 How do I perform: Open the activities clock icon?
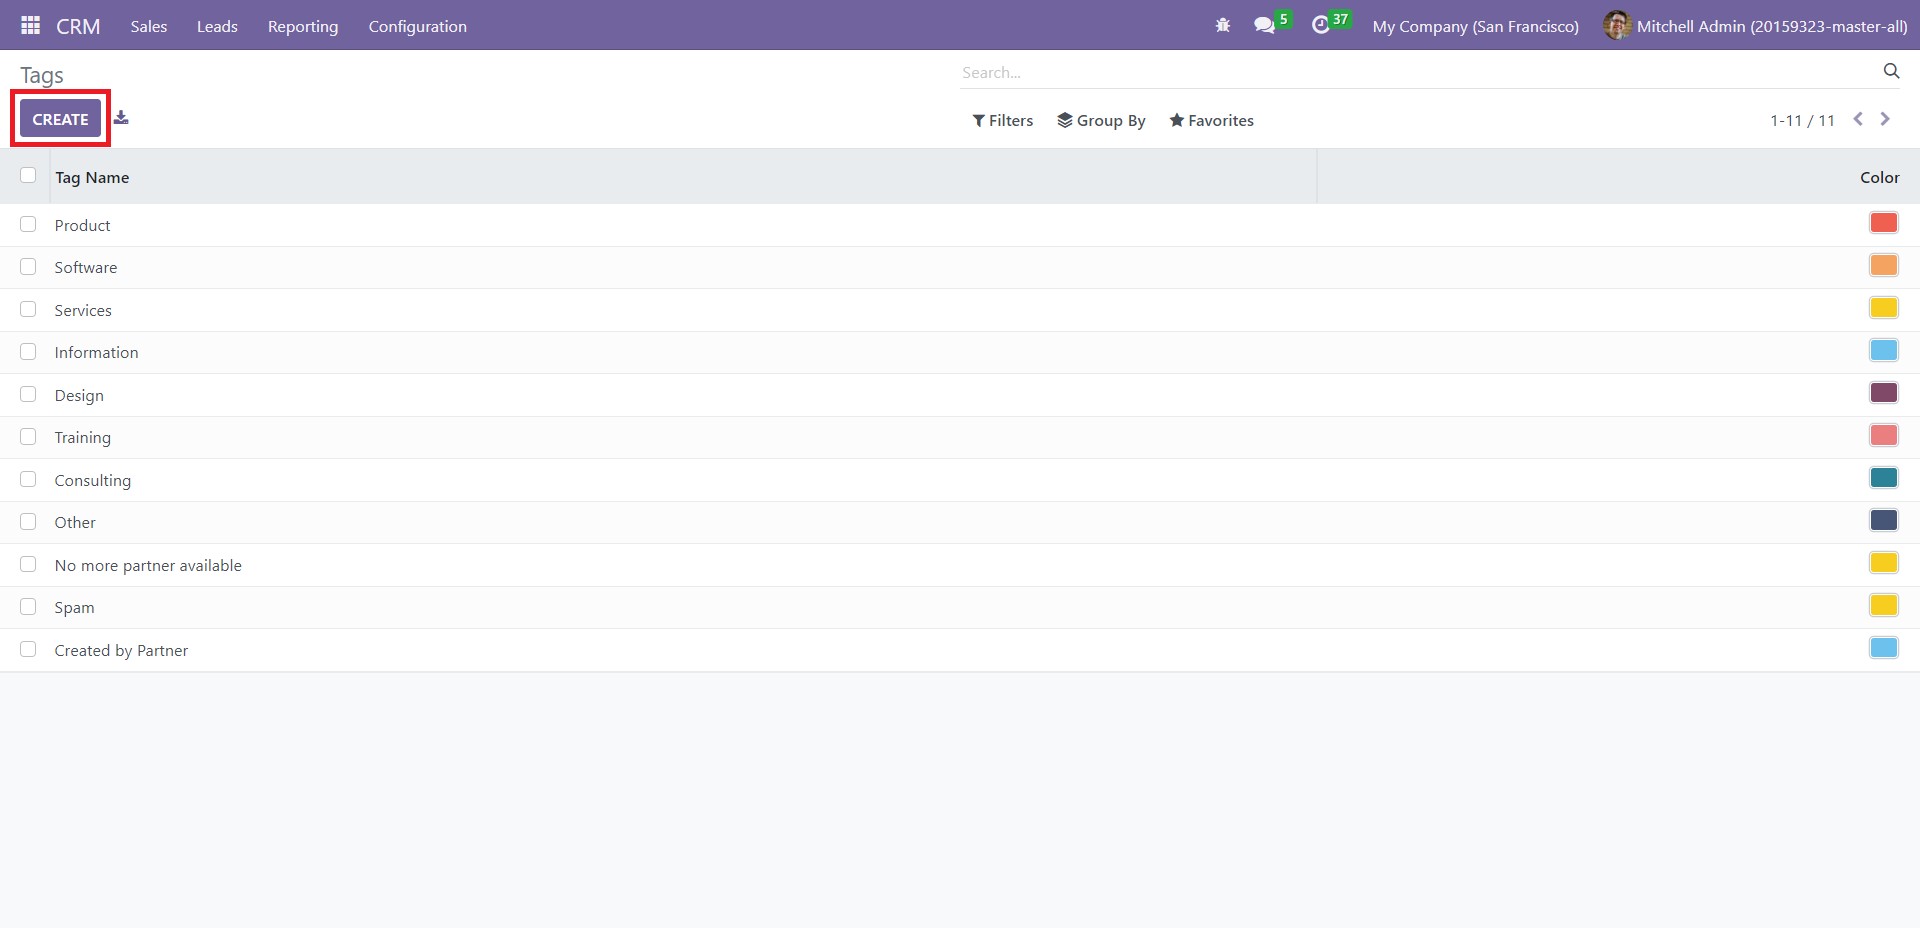click(1321, 25)
